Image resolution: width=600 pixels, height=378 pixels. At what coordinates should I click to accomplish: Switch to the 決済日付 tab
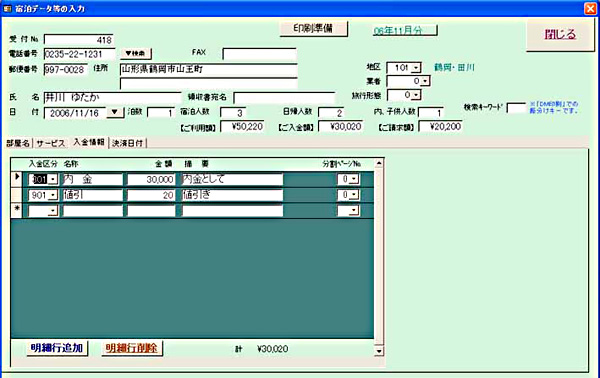[127, 143]
